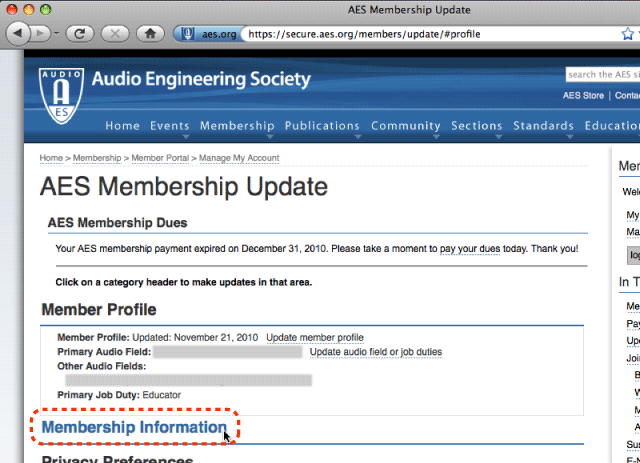Image resolution: width=640 pixels, height=463 pixels.
Task: Click the URL address field
Action: coord(429,34)
